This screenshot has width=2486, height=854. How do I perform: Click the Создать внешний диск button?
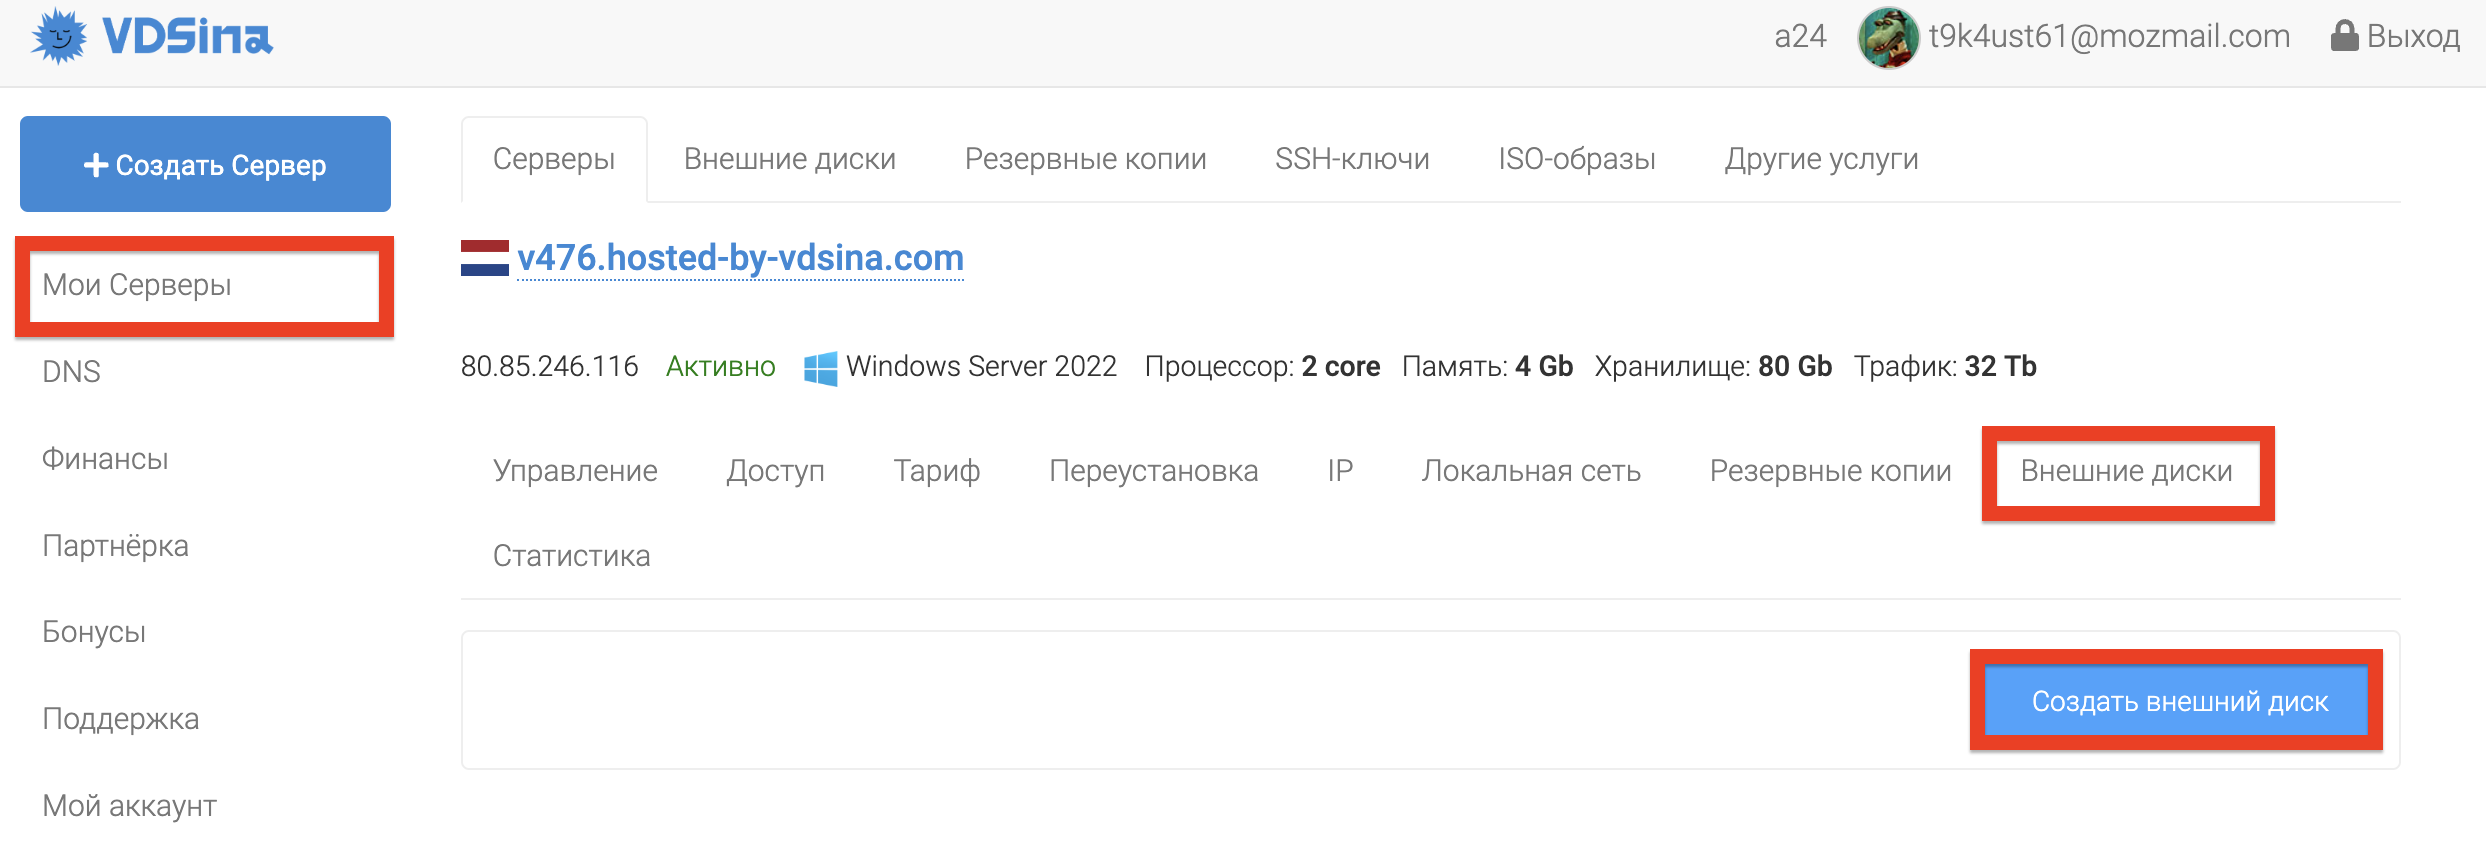click(2176, 701)
